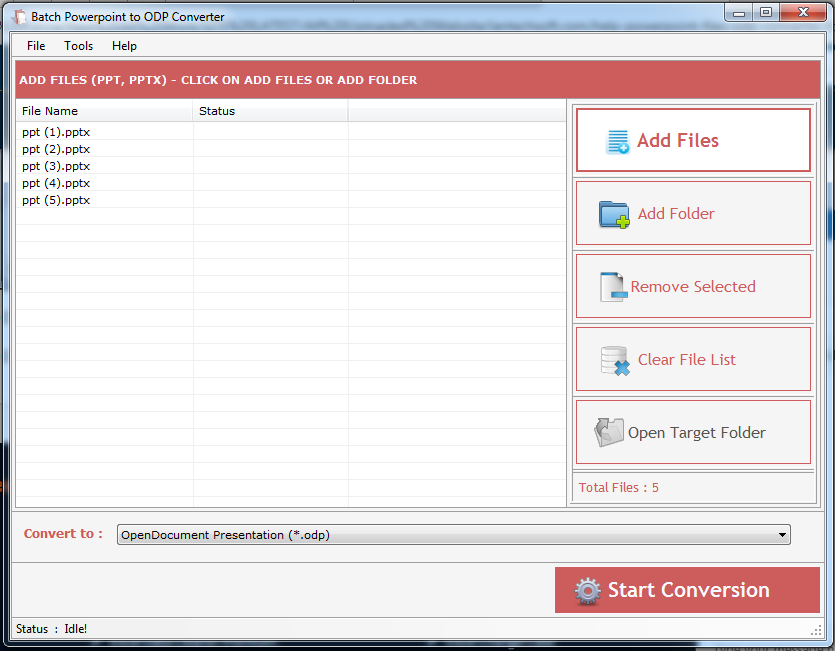Select file ppt (3).pptx

point(56,166)
